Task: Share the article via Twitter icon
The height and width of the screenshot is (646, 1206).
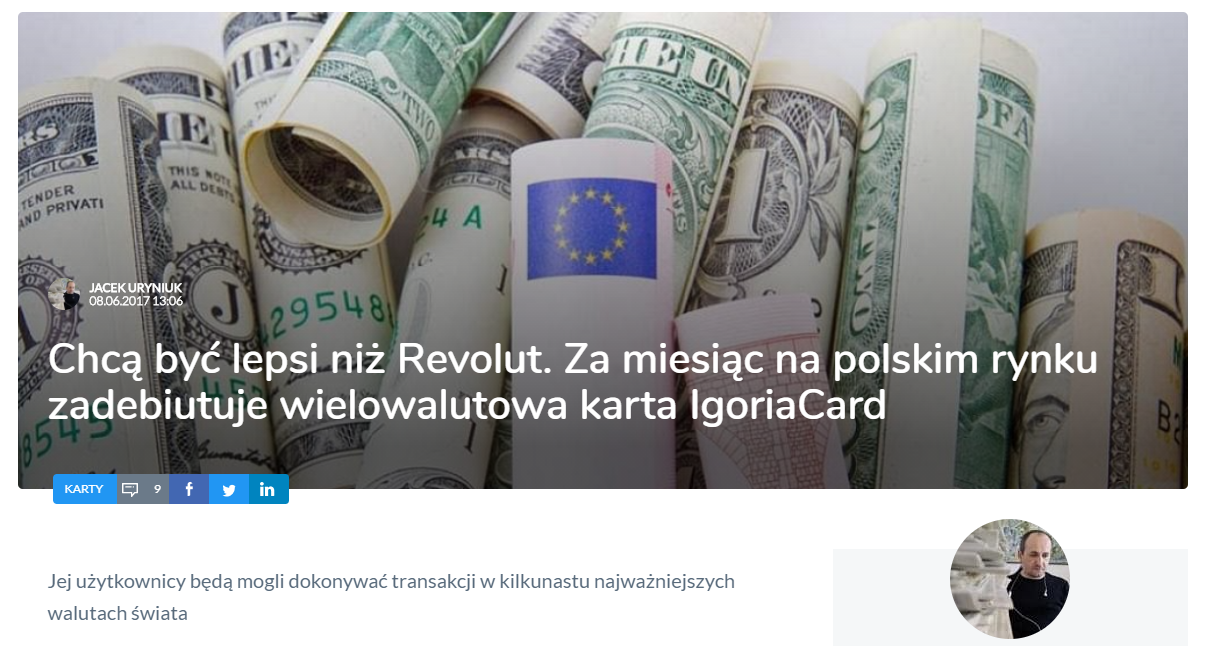Action: click(x=229, y=489)
